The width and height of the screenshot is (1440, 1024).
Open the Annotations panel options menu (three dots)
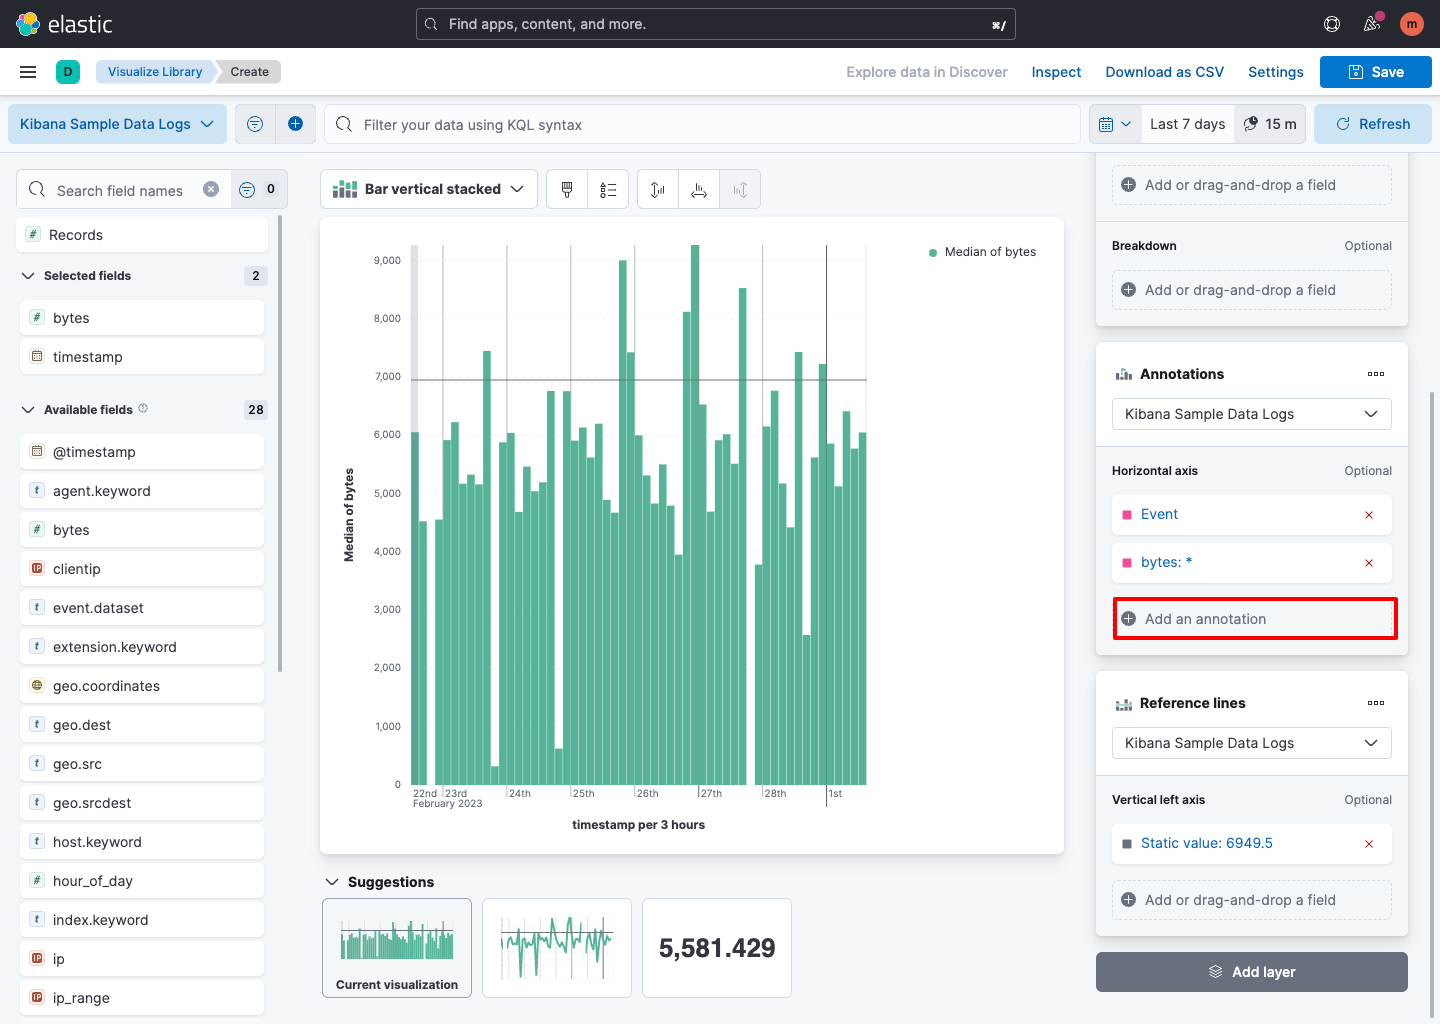1375,373
